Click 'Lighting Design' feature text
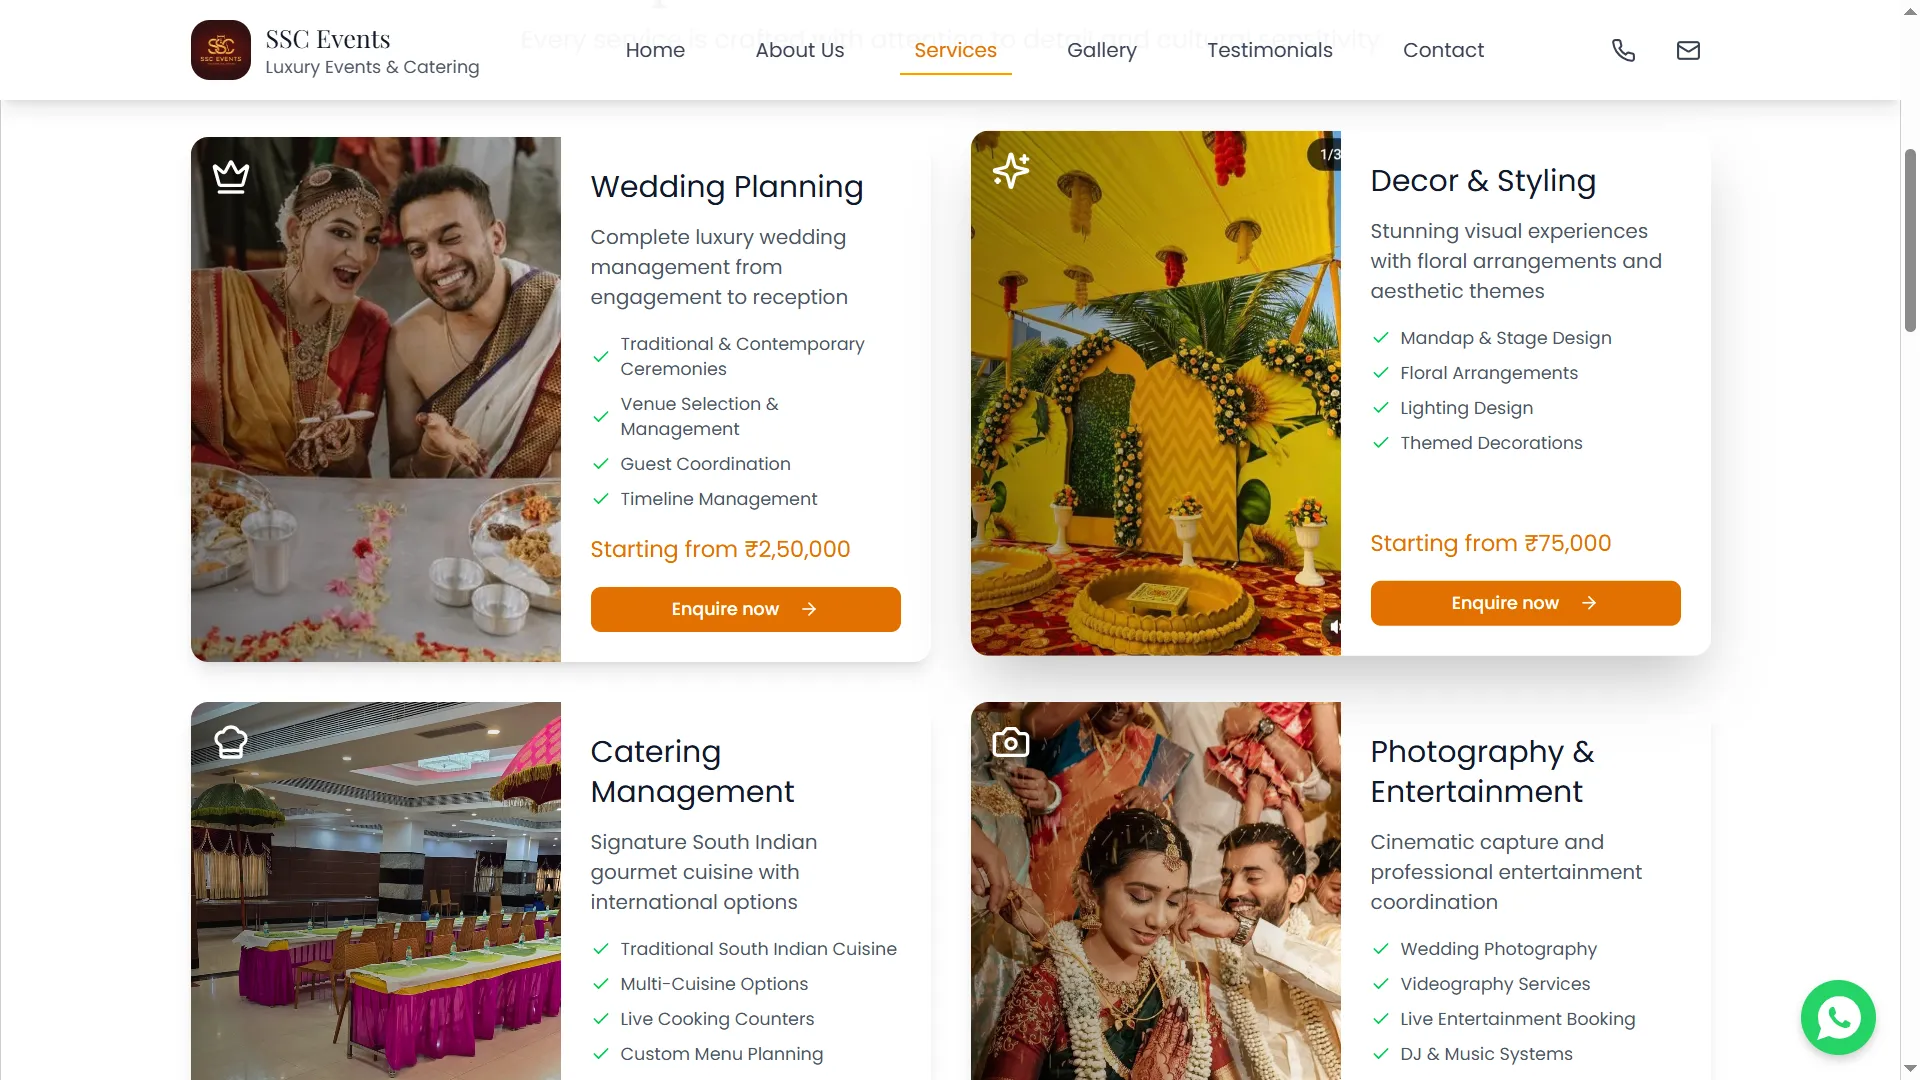Image resolution: width=1920 pixels, height=1080 pixels. click(1466, 408)
